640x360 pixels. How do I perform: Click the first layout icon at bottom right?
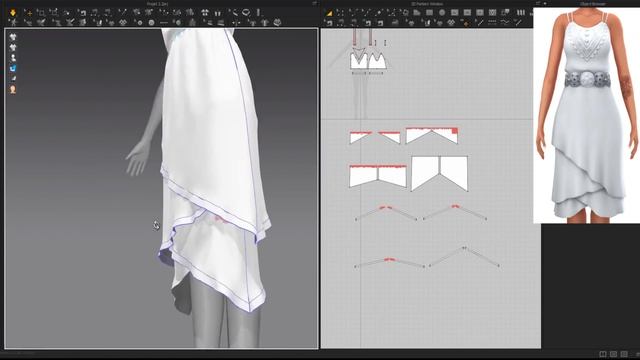(603, 354)
